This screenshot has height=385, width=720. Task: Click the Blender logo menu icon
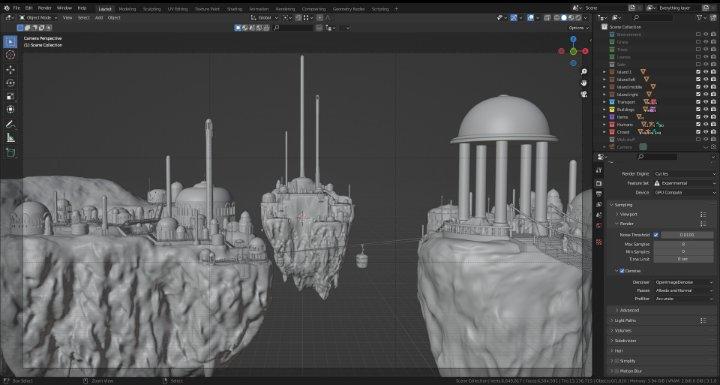[x=6, y=8]
